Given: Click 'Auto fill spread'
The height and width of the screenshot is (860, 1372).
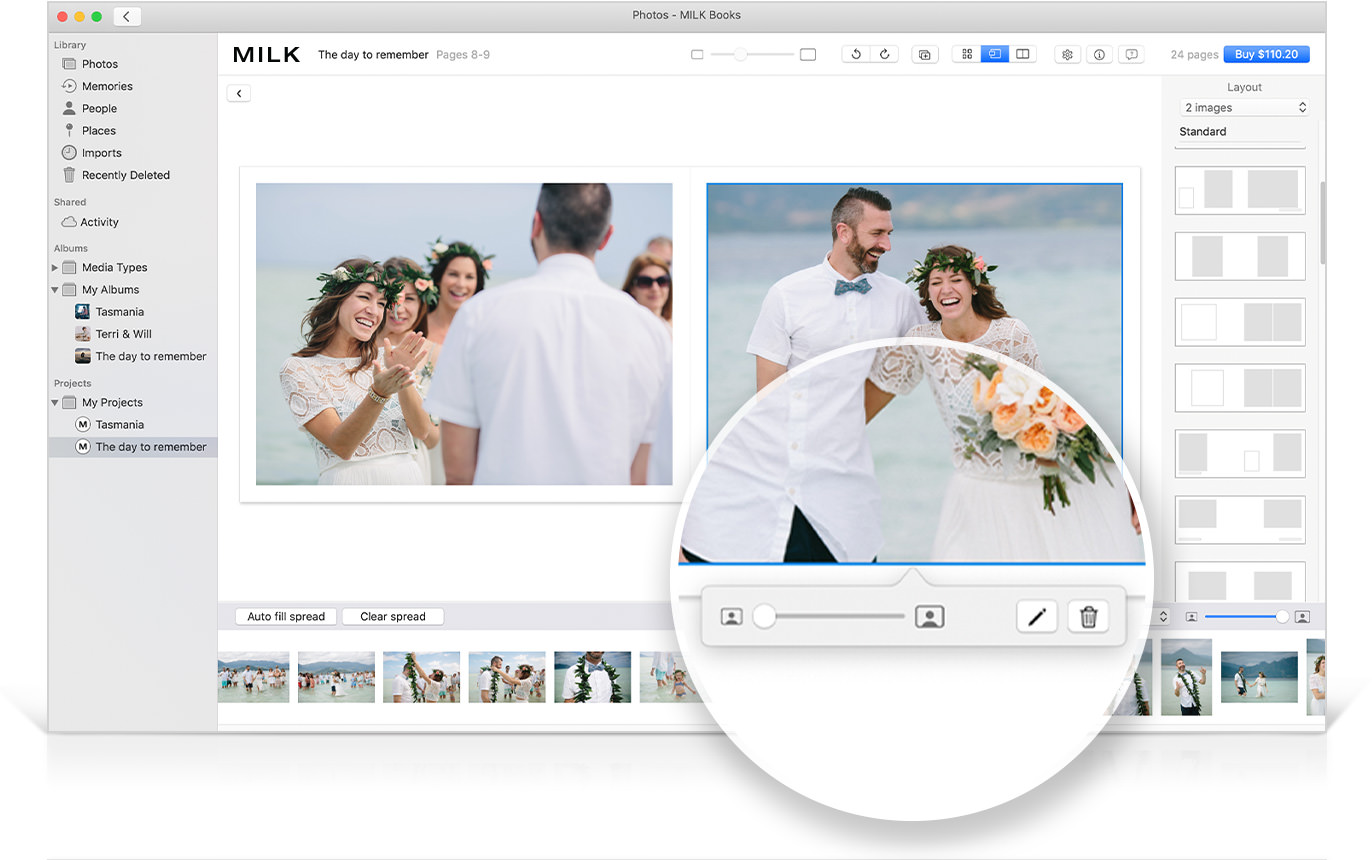Looking at the screenshot, I should pos(285,616).
